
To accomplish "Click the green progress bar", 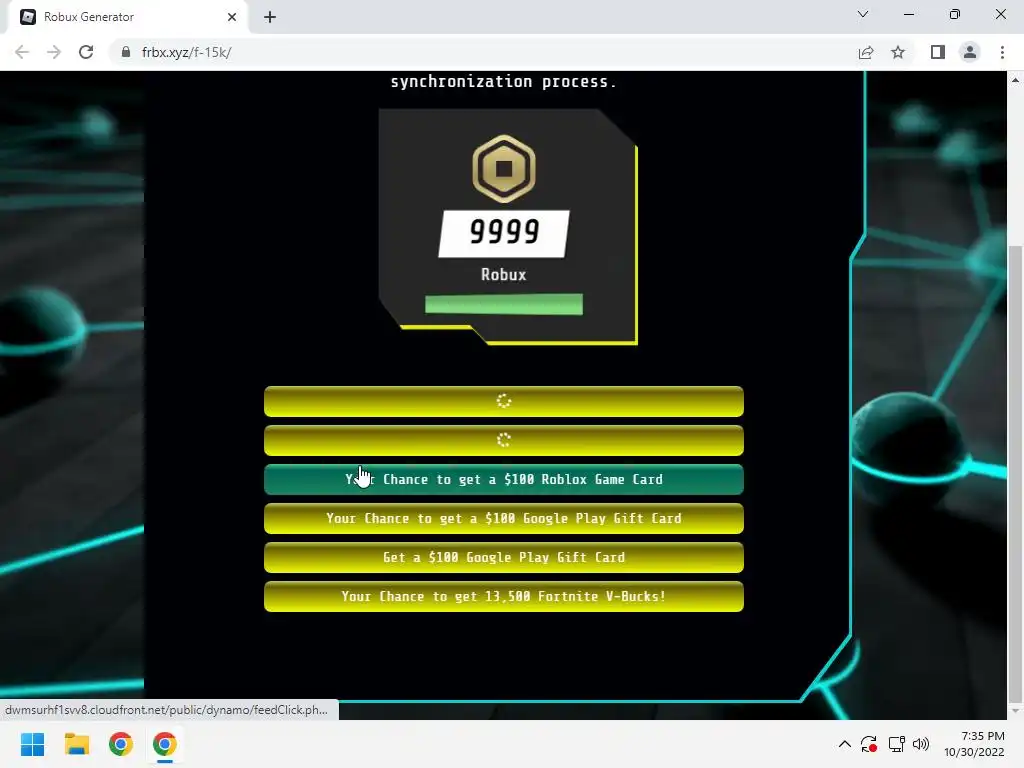I will (504, 304).
